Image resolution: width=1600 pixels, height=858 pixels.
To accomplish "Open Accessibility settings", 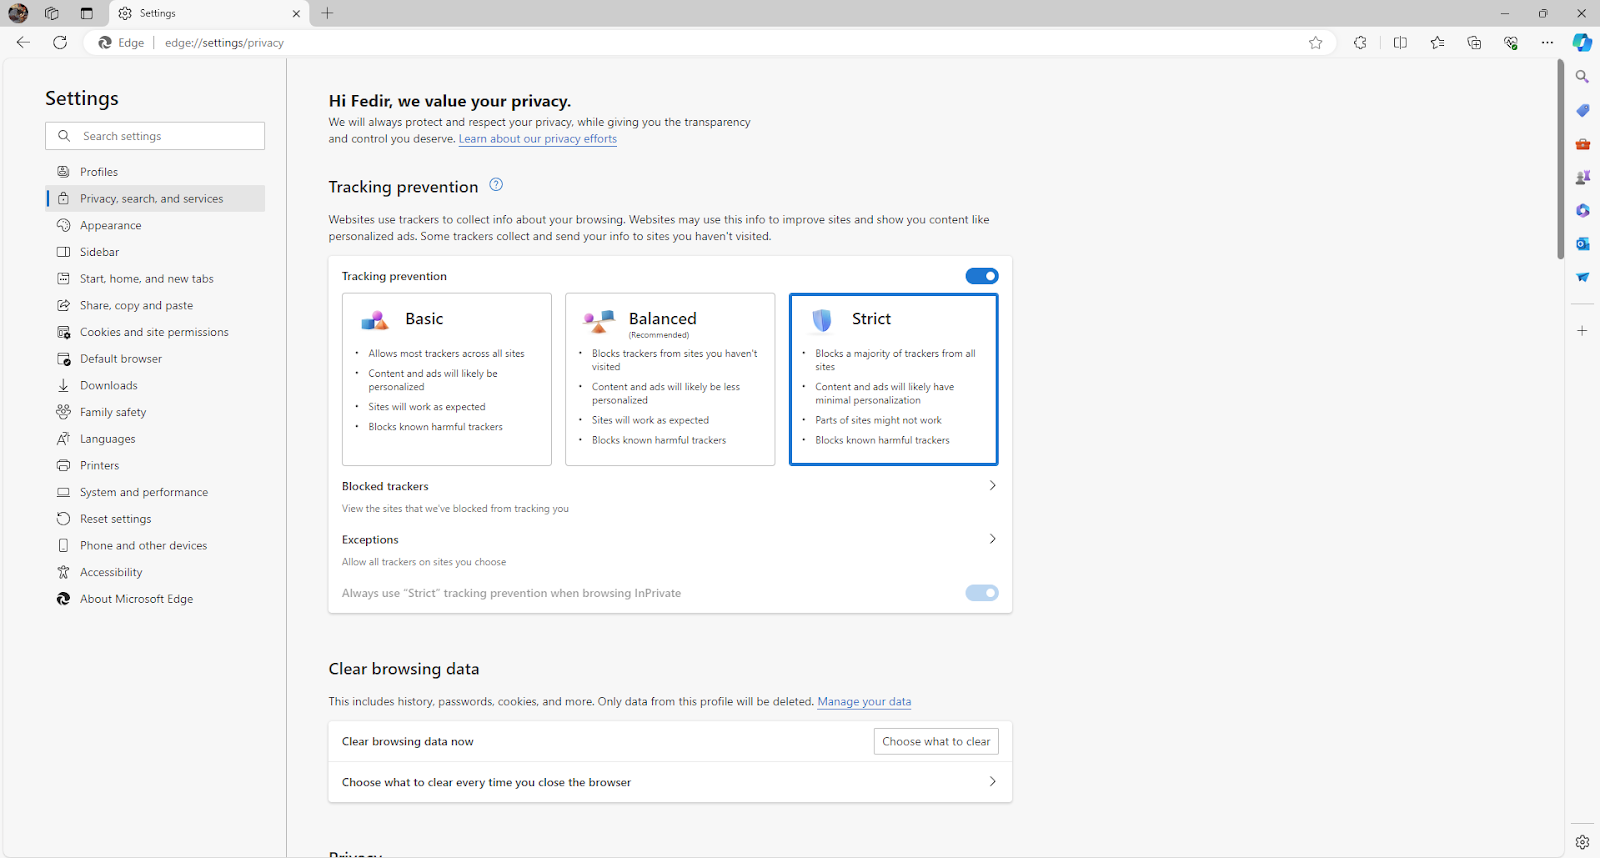I will tap(155, 572).
